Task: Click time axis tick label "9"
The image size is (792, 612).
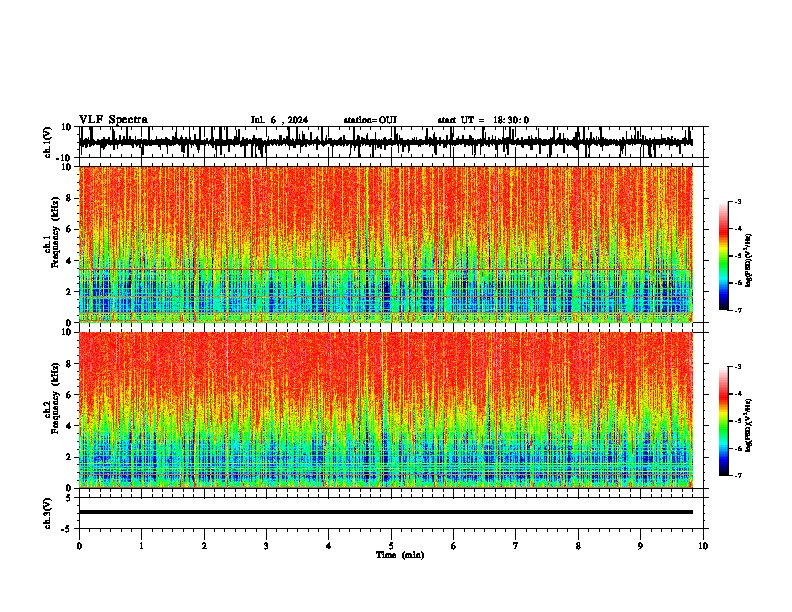Action: (x=640, y=546)
